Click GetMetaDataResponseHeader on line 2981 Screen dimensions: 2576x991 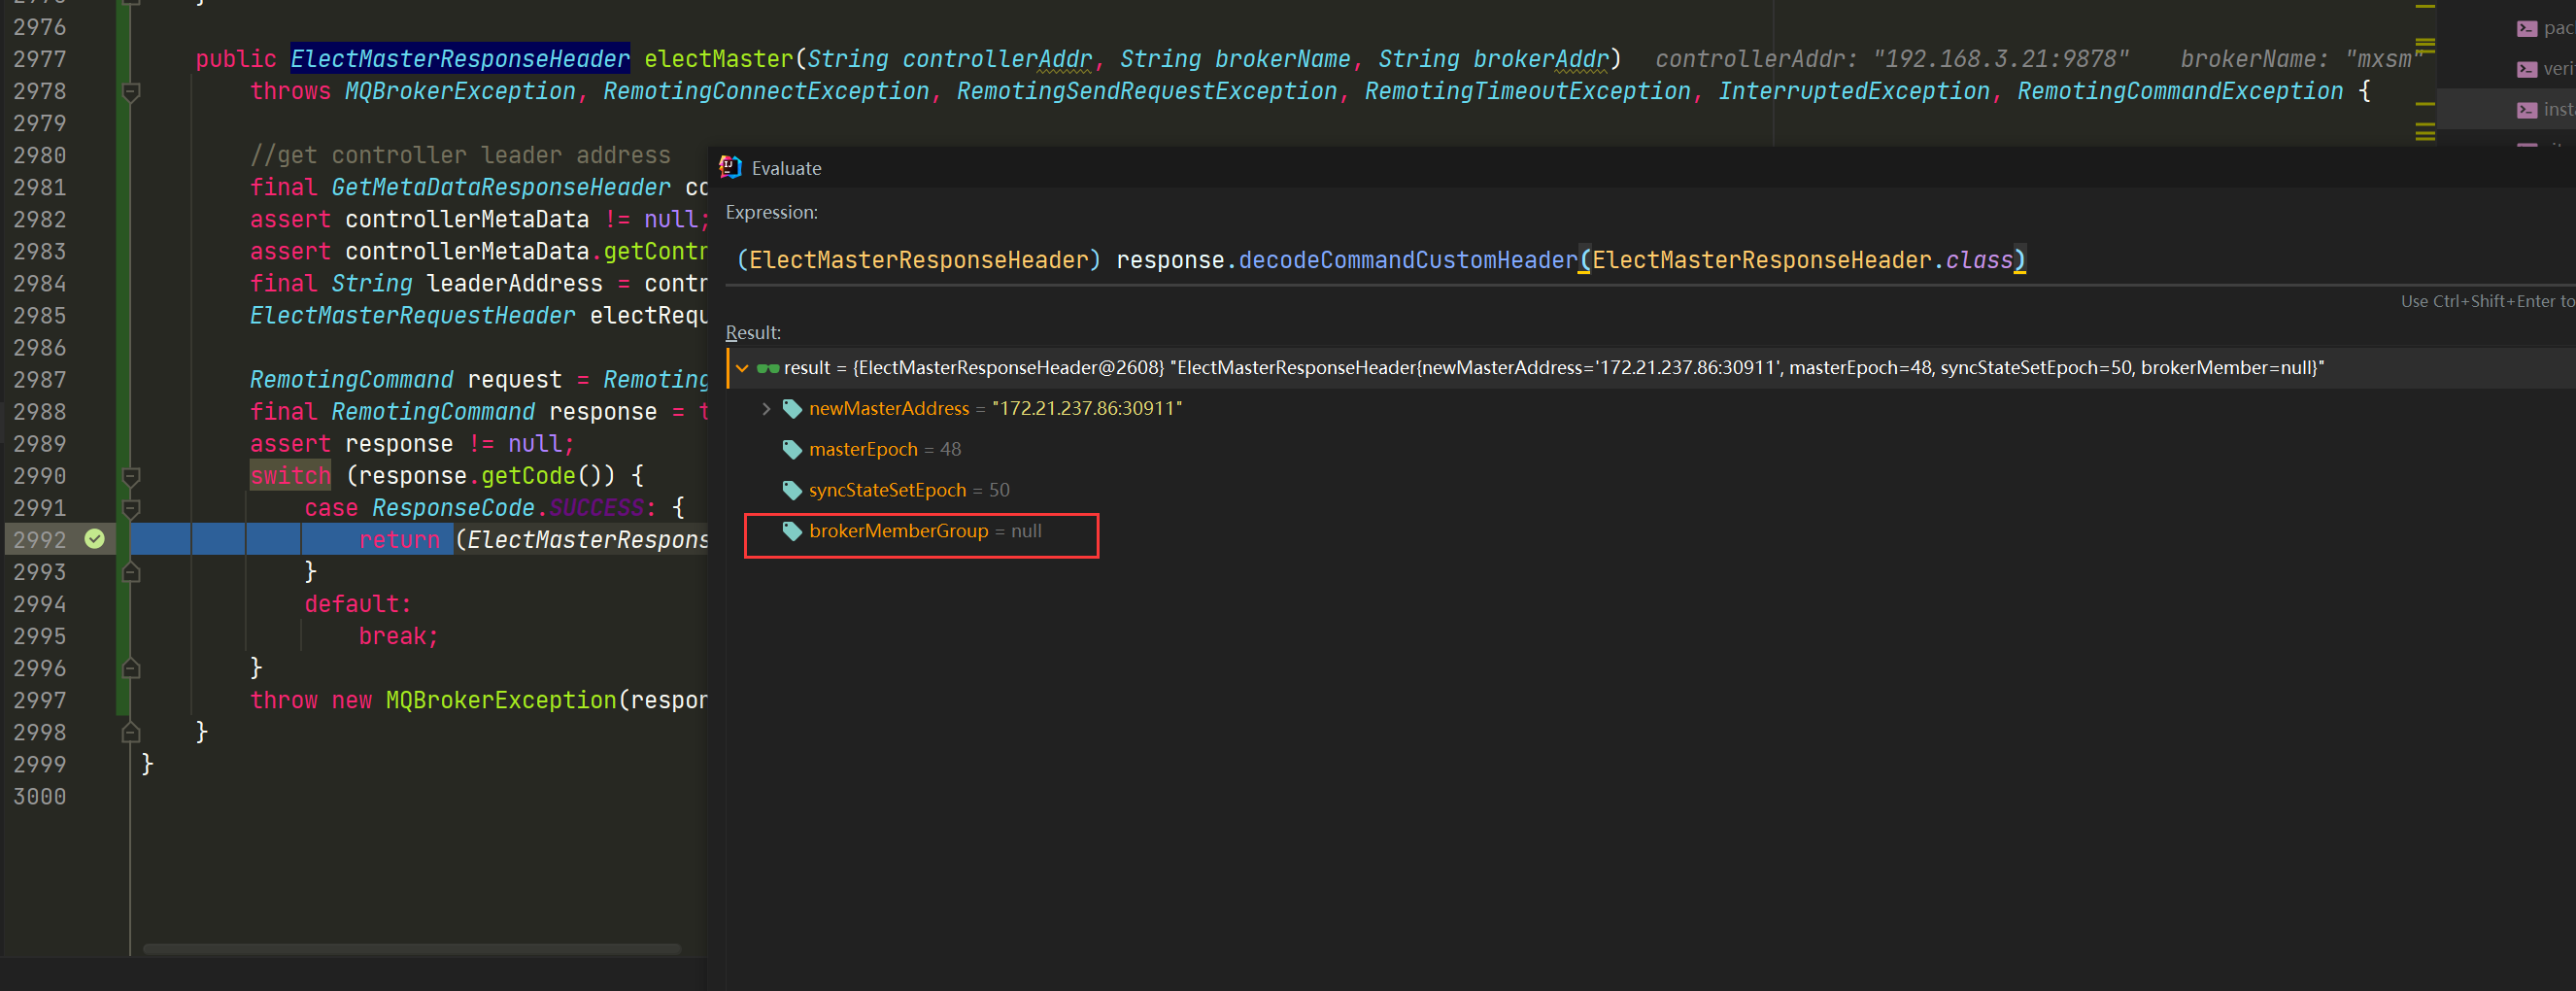501,188
